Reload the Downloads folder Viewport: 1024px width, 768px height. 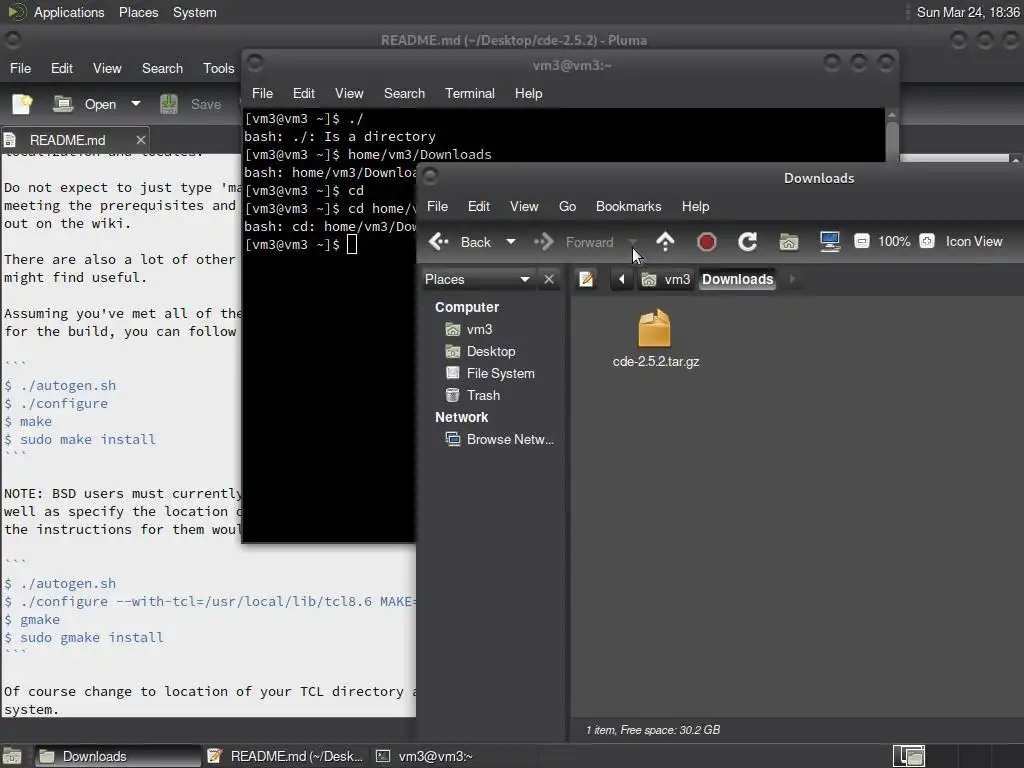point(748,242)
